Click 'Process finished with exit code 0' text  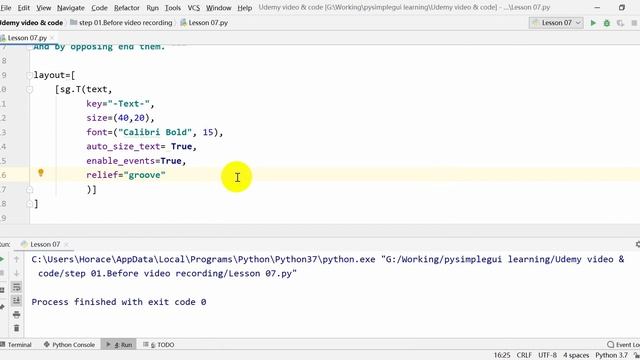[x=119, y=302]
